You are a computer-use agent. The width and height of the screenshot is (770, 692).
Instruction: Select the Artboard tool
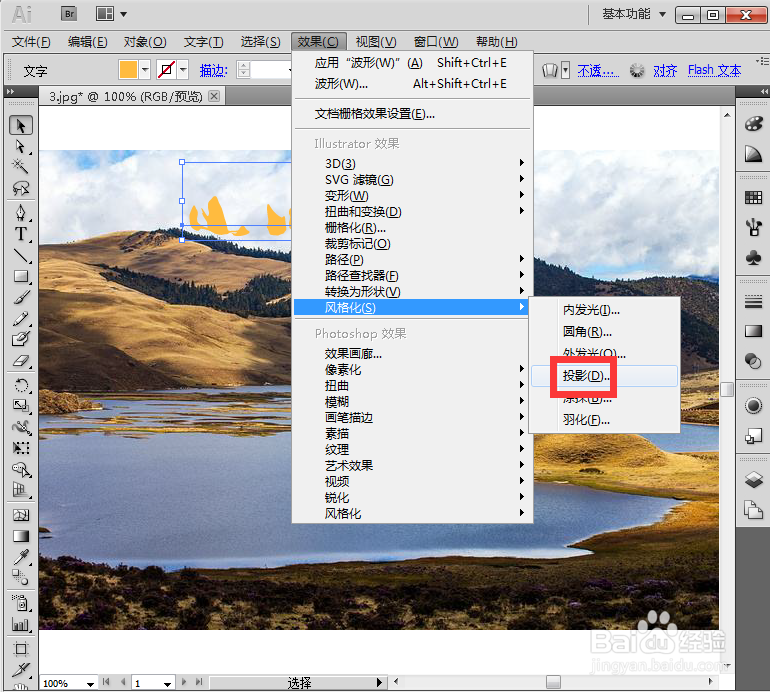coord(21,649)
